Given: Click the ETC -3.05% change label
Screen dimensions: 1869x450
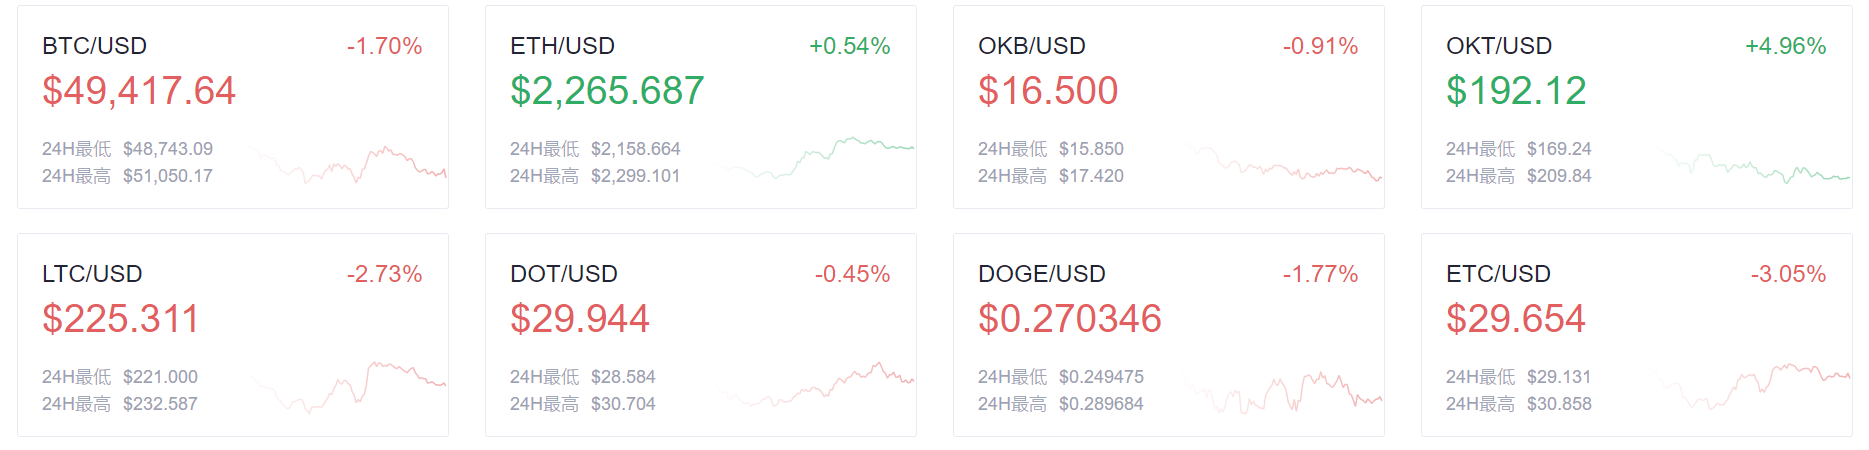Looking at the screenshot, I should click(x=1789, y=274).
